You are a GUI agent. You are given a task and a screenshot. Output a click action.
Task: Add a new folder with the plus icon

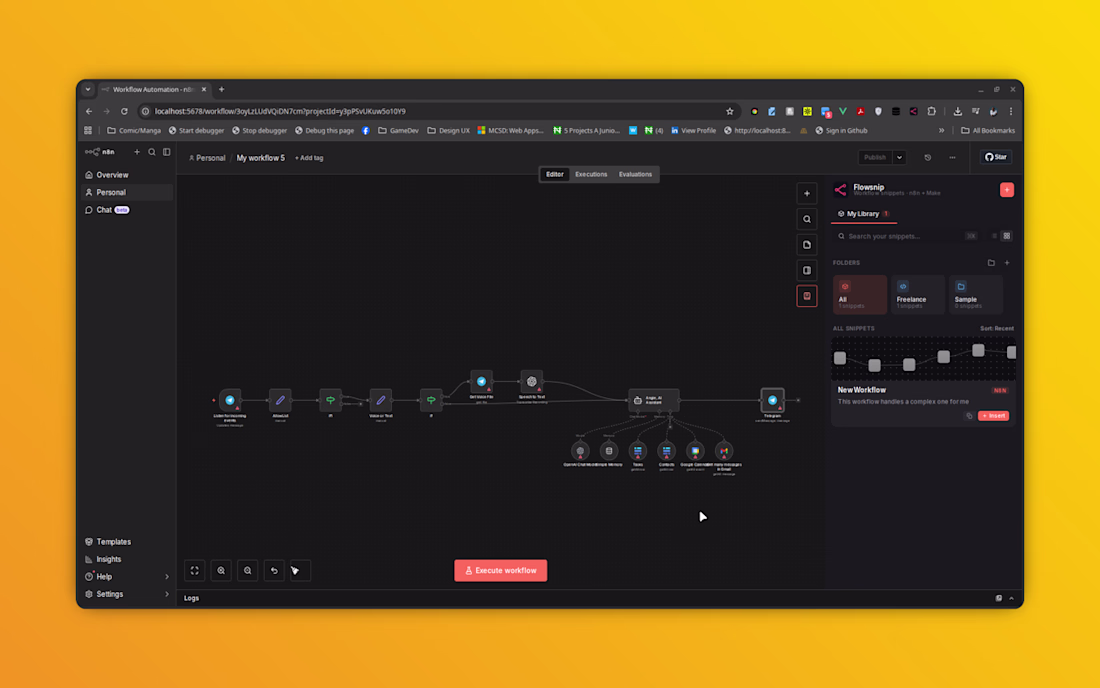[x=1007, y=263]
